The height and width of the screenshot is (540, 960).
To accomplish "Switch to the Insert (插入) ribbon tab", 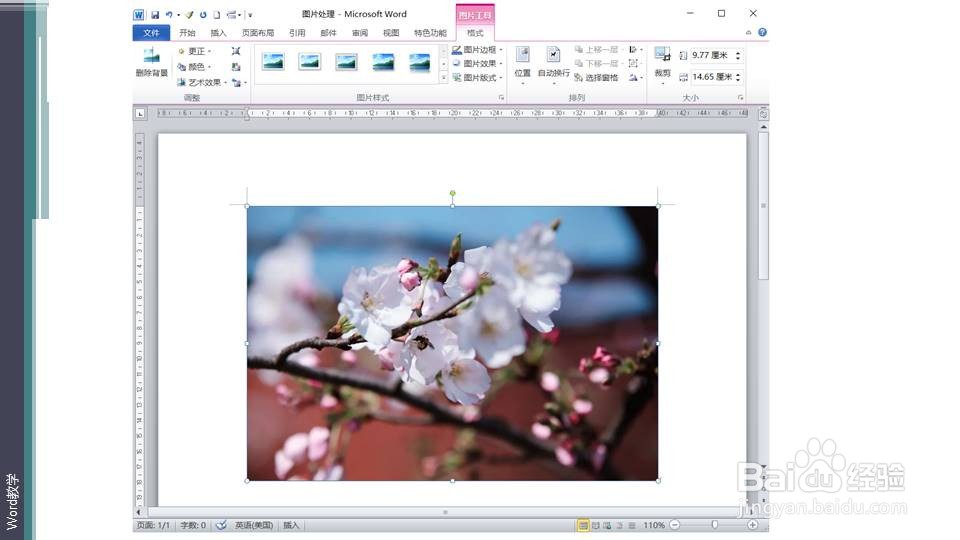I will pos(219,32).
